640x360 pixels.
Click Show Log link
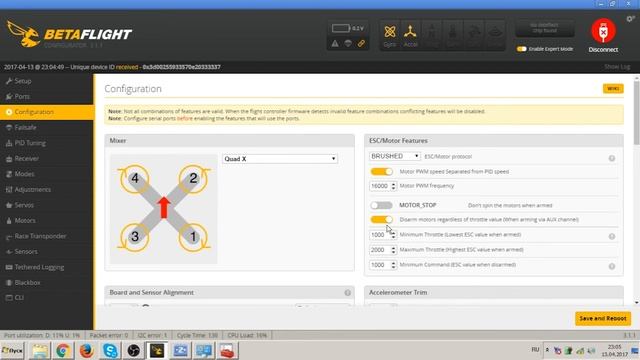pos(617,67)
